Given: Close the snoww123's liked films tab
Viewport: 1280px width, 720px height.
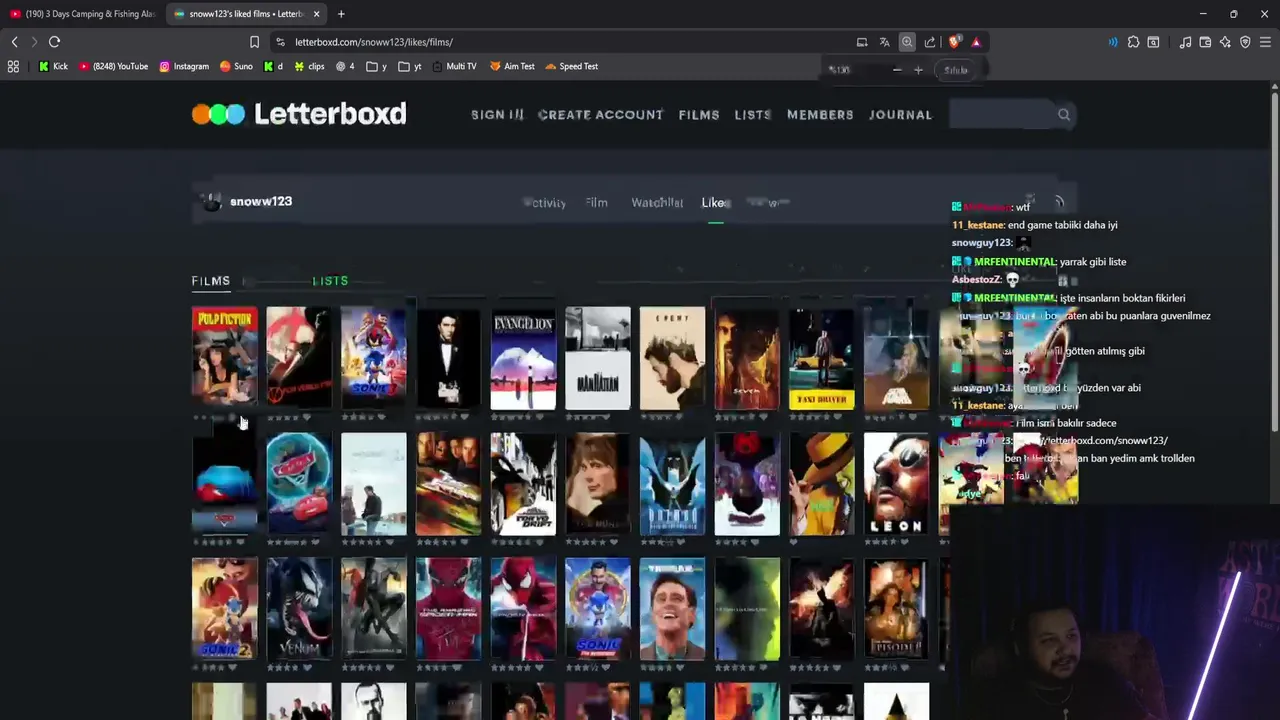Looking at the screenshot, I should coord(316,14).
